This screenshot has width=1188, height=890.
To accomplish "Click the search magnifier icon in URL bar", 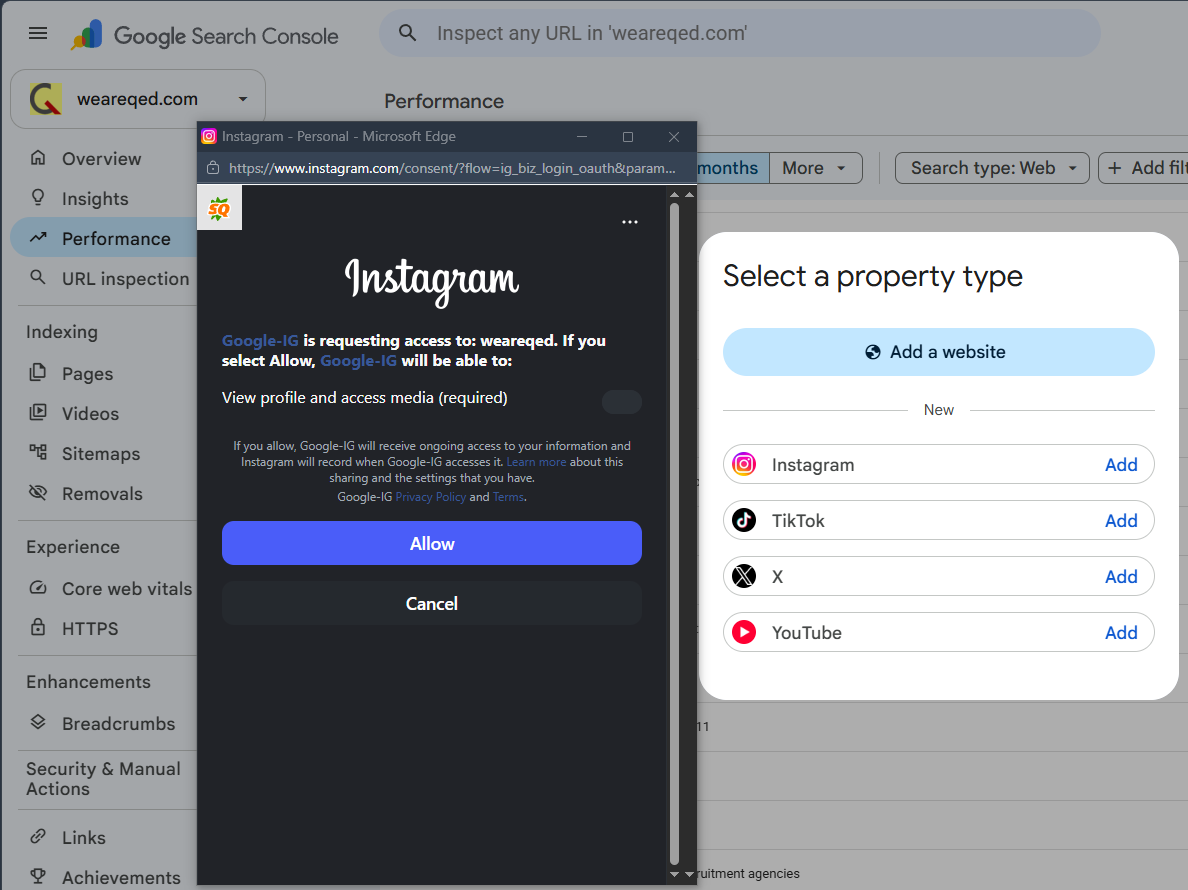I will (x=408, y=33).
